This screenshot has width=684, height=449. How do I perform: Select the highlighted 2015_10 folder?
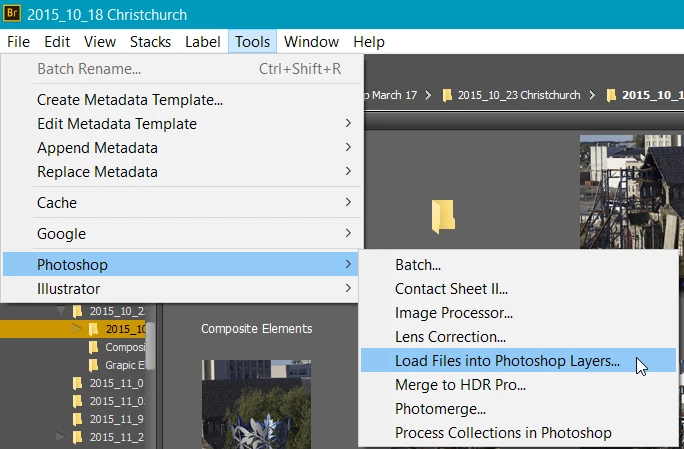[117, 329]
